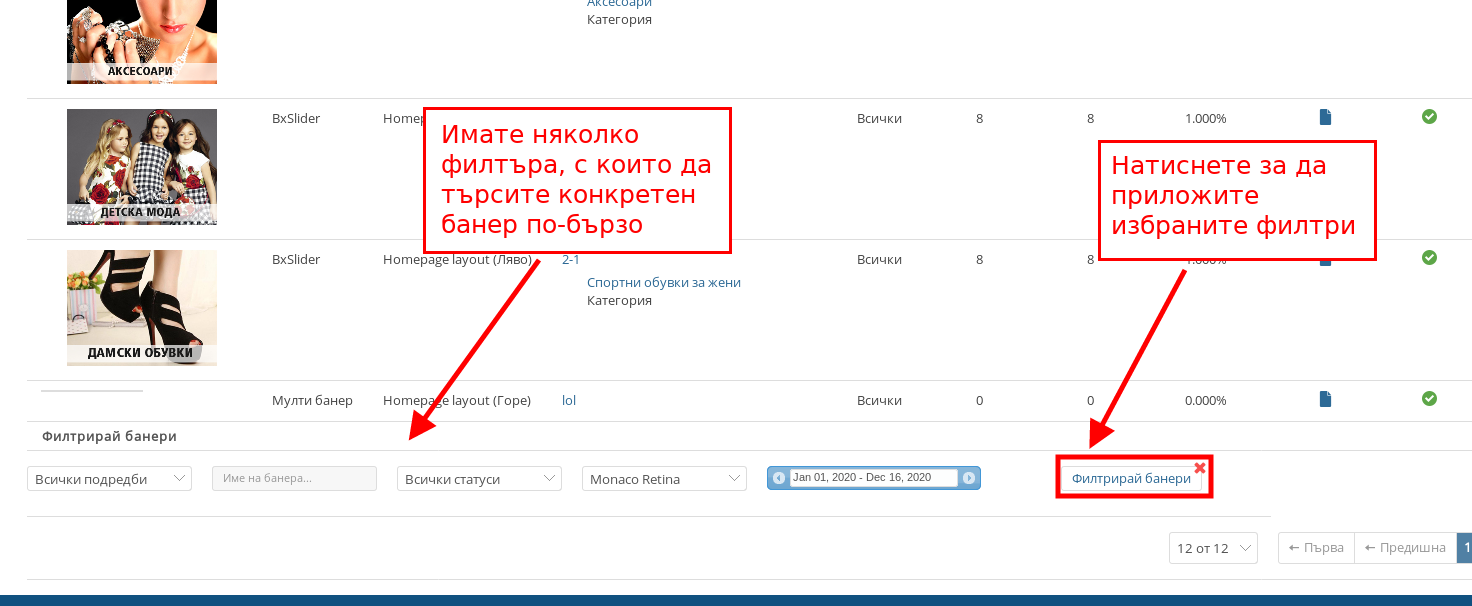The image size is (1472, 606).
Task: Open the lol banner link
Action: pos(569,400)
